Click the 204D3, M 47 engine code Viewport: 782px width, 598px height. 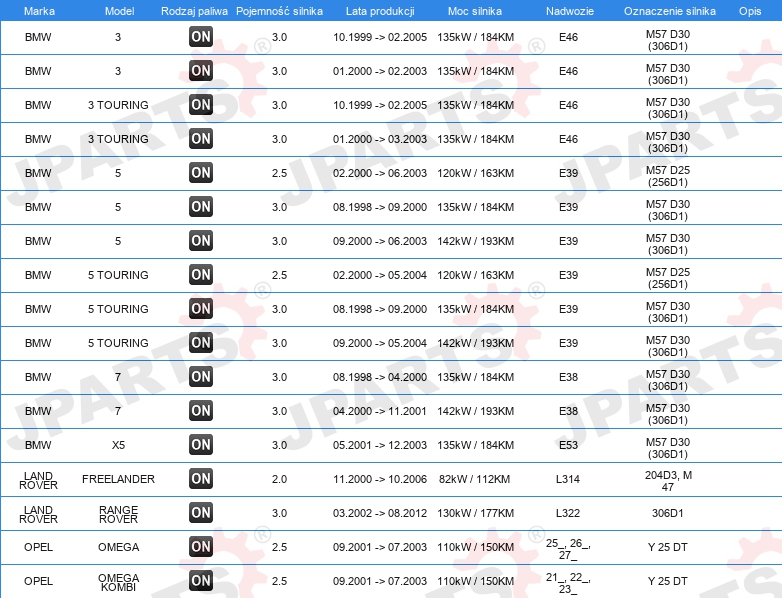click(668, 481)
